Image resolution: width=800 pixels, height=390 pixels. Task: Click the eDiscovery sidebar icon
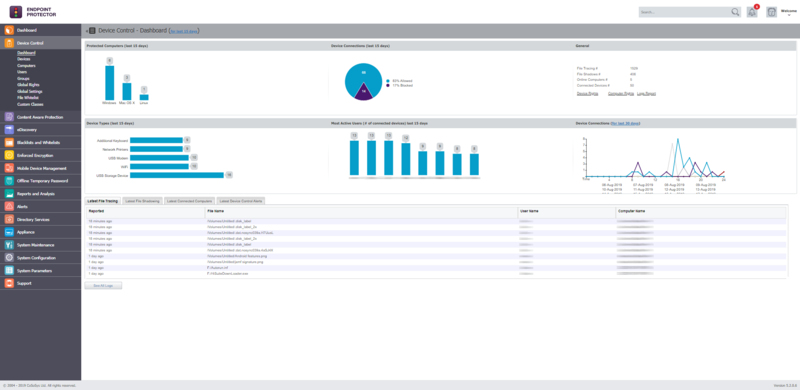click(9, 130)
